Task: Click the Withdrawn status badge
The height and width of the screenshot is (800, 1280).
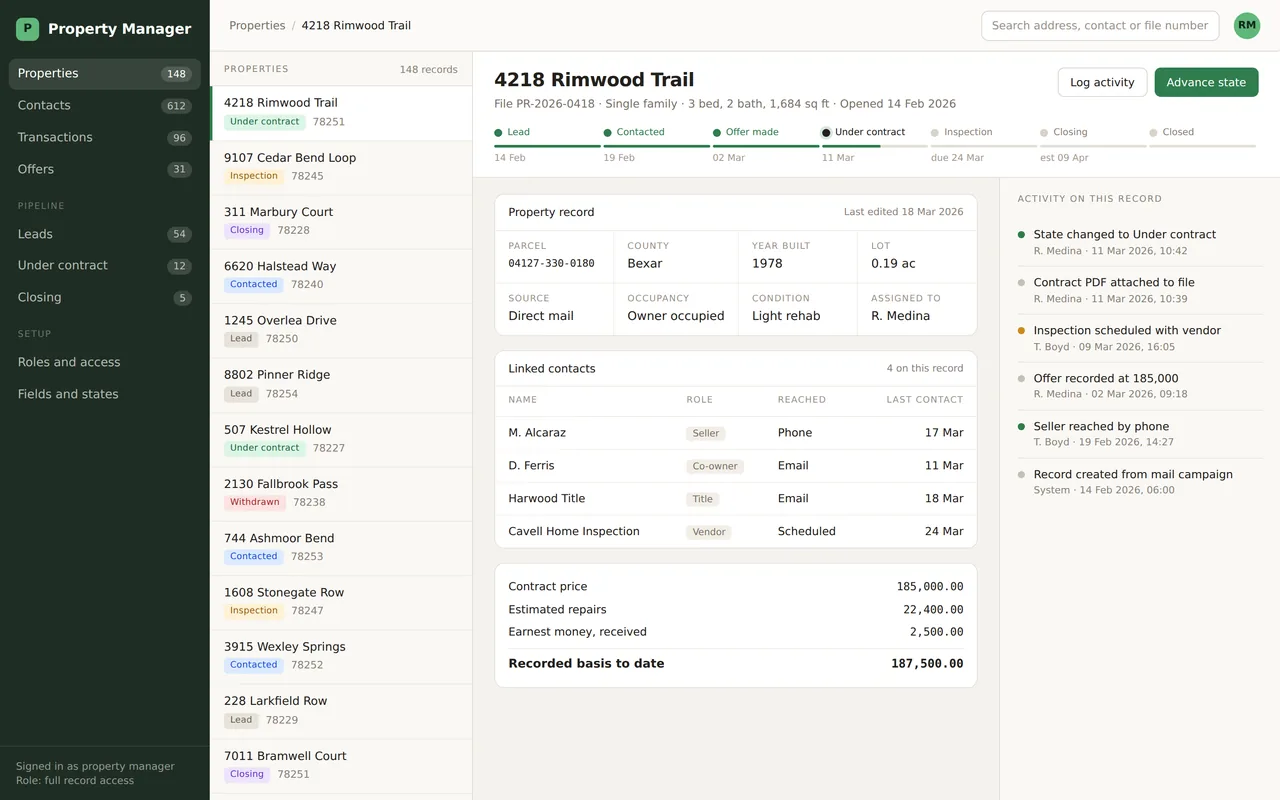Action: (255, 503)
